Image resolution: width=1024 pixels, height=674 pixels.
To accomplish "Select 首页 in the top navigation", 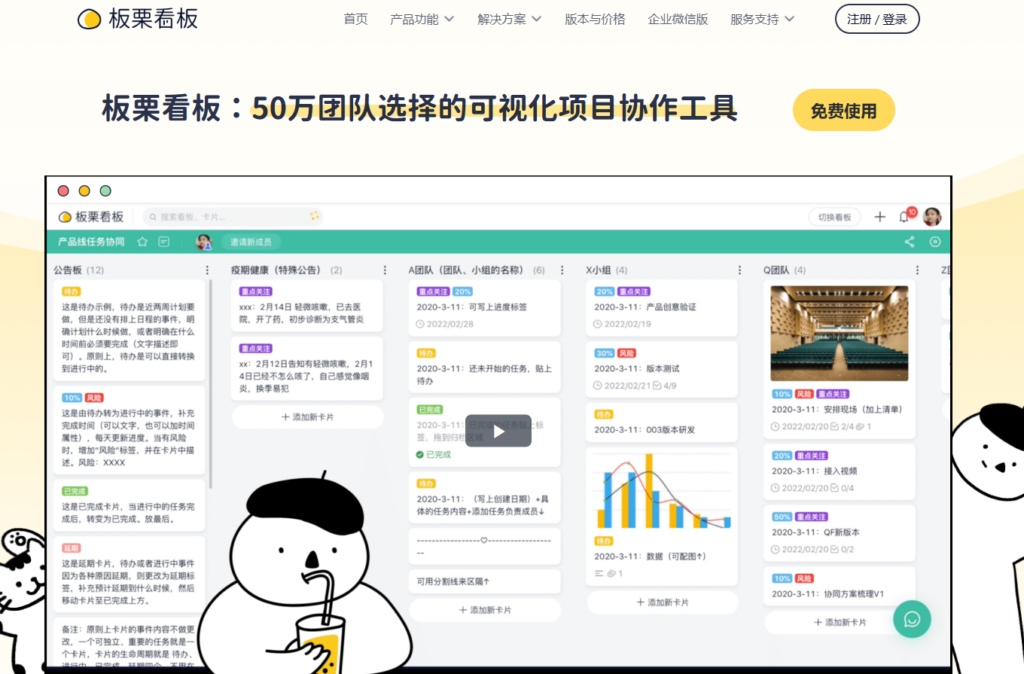I will (x=355, y=18).
